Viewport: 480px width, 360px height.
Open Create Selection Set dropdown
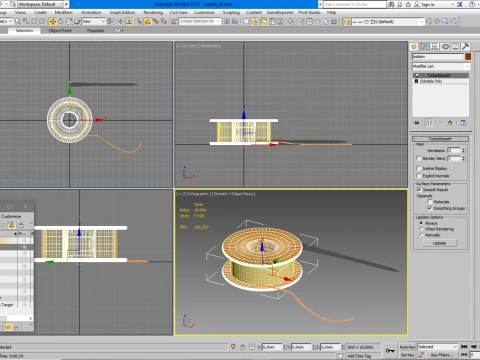tap(200, 21)
